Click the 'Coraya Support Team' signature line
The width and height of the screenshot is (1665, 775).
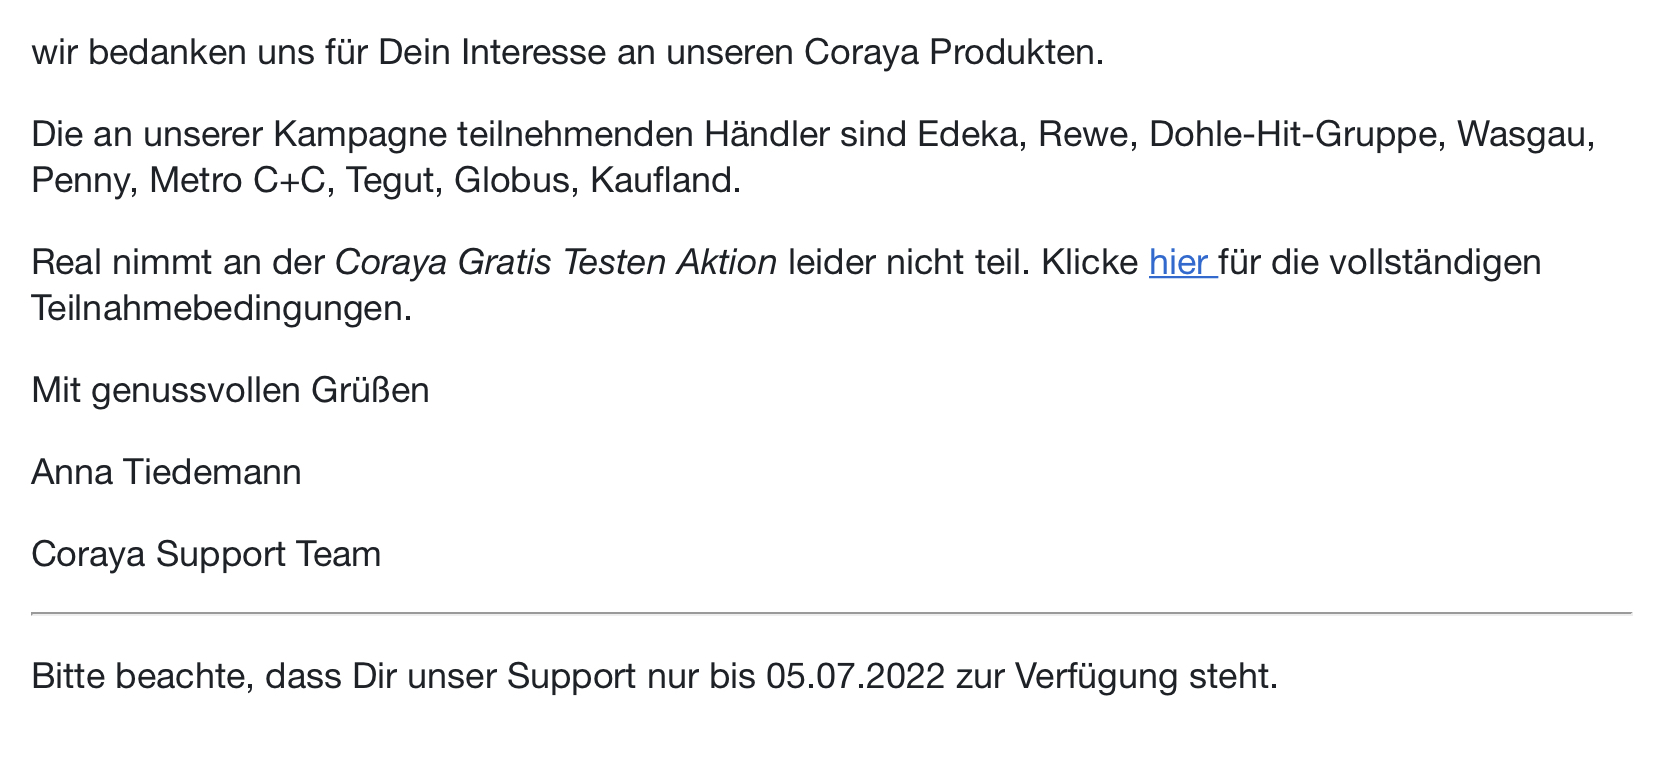206,554
